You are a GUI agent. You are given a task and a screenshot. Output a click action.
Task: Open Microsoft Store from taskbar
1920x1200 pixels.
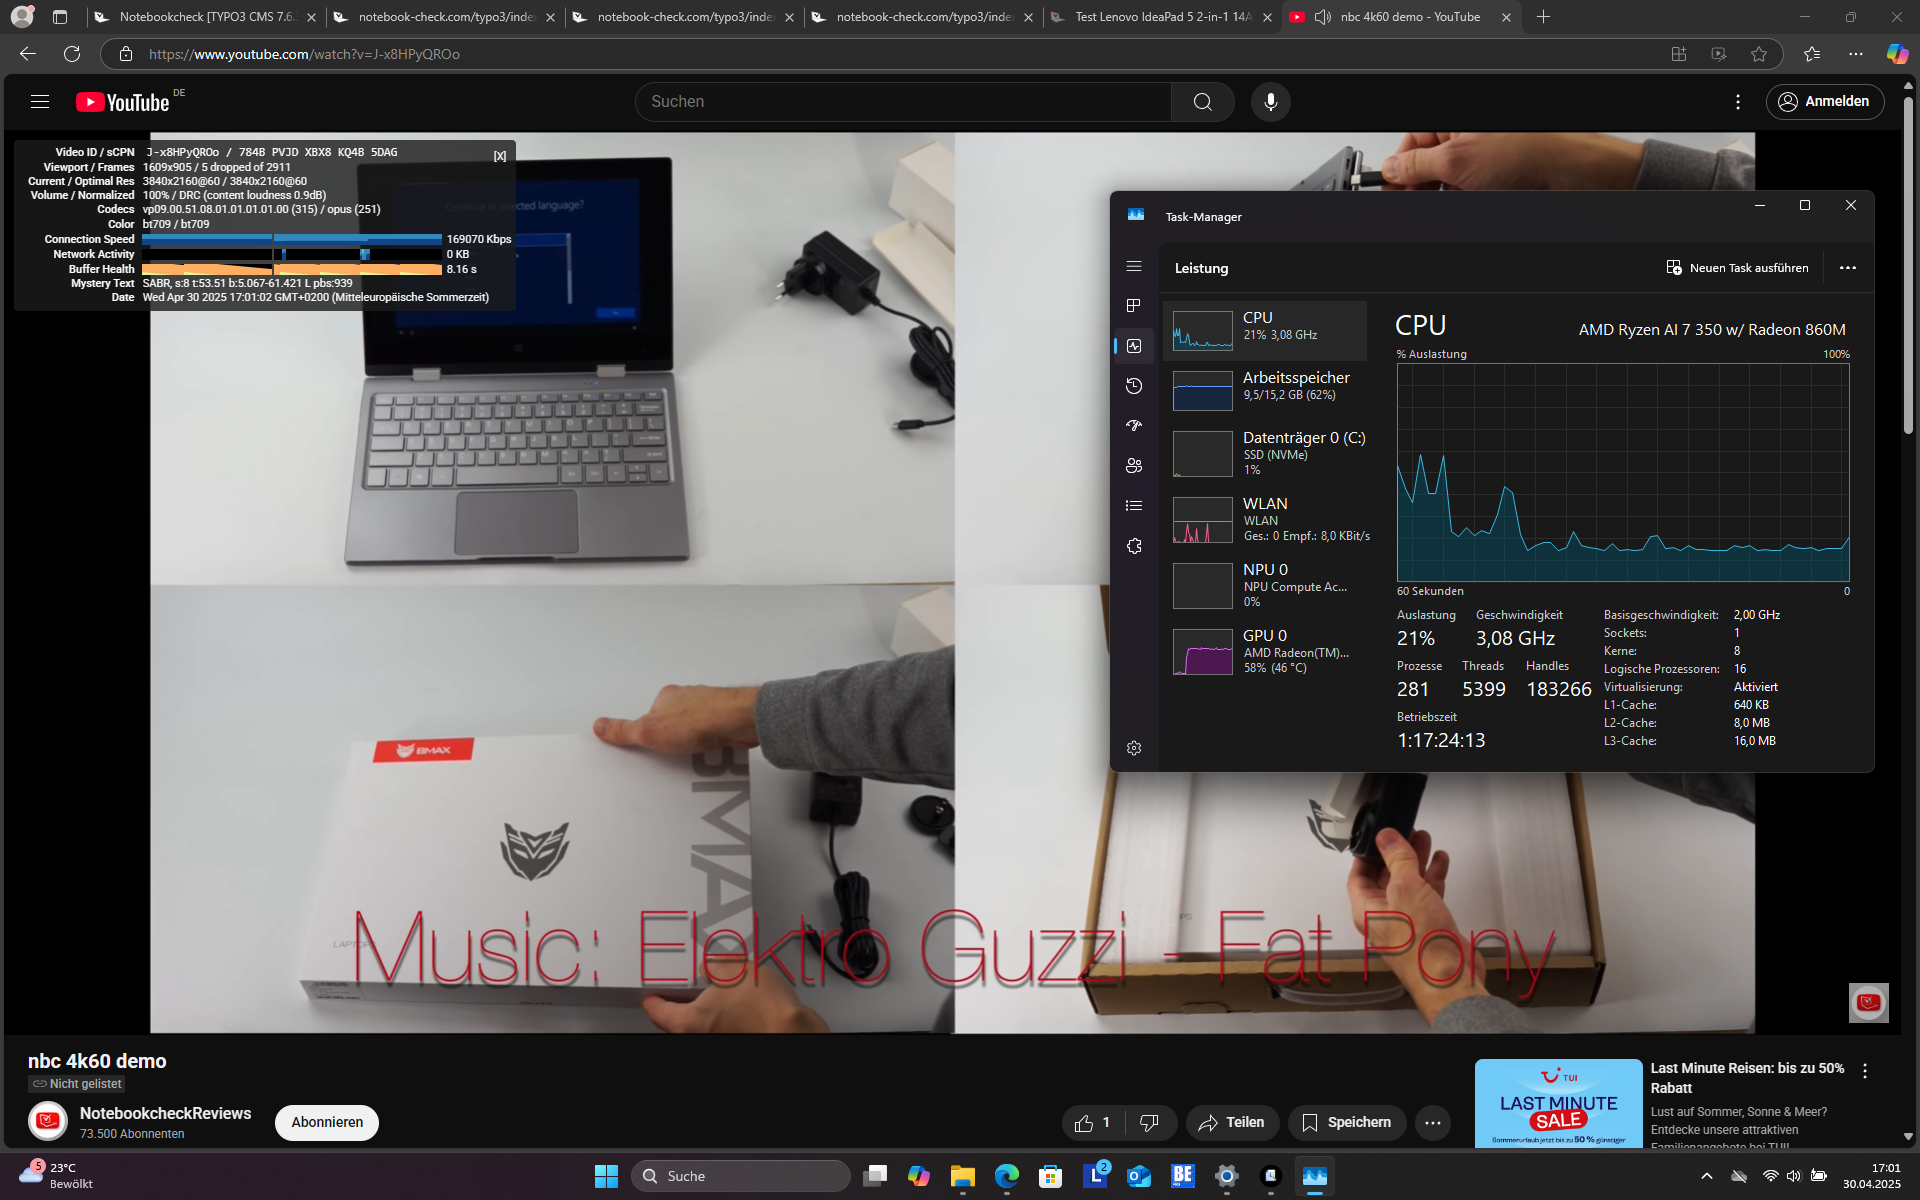click(x=1050, y=1176)
